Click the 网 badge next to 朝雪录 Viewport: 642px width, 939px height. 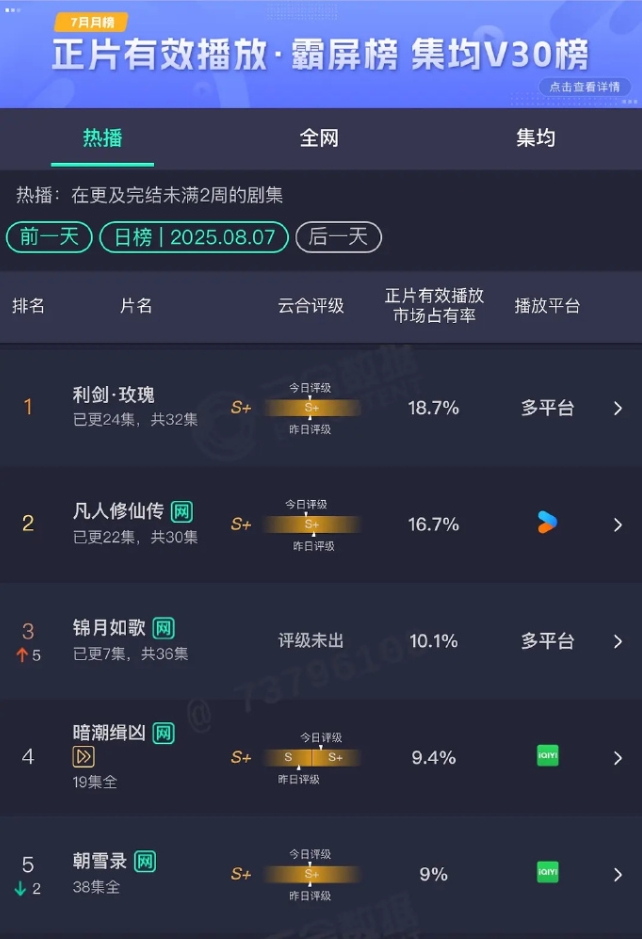pos(145,862)
